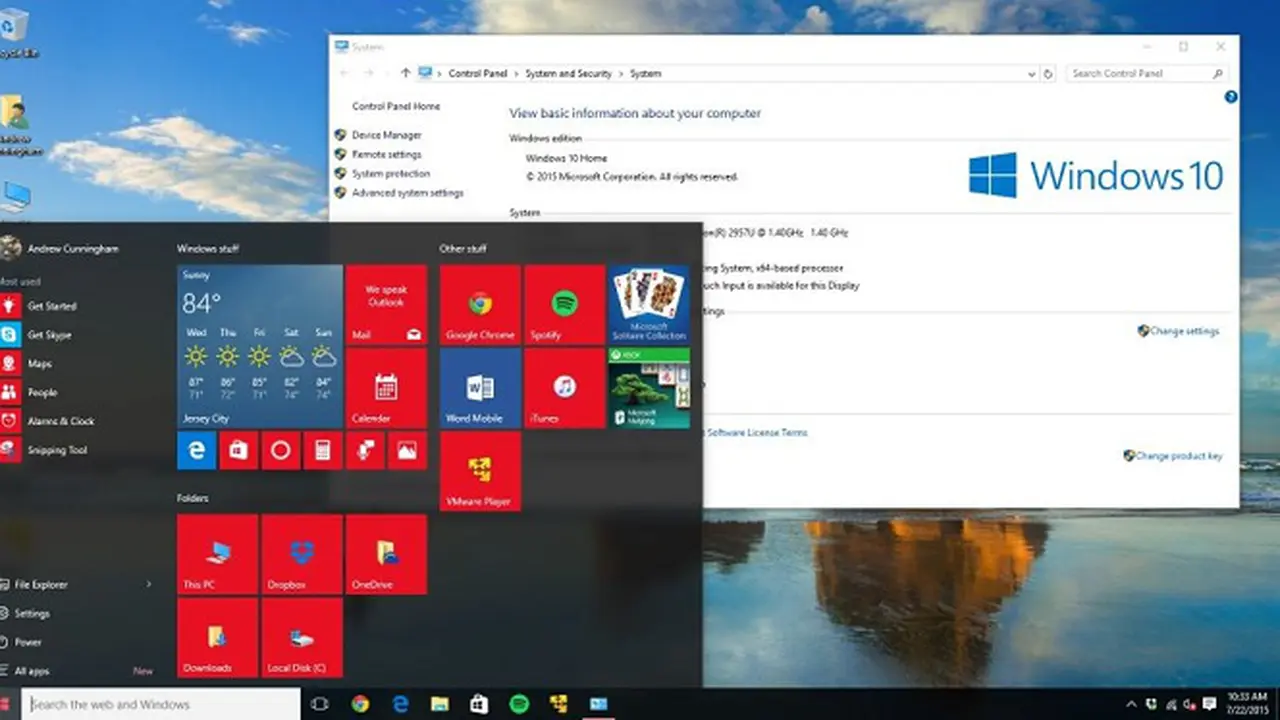Click the help question mark icon
This screenshot has width=1280, height=720.
[x=1231, y=97]
